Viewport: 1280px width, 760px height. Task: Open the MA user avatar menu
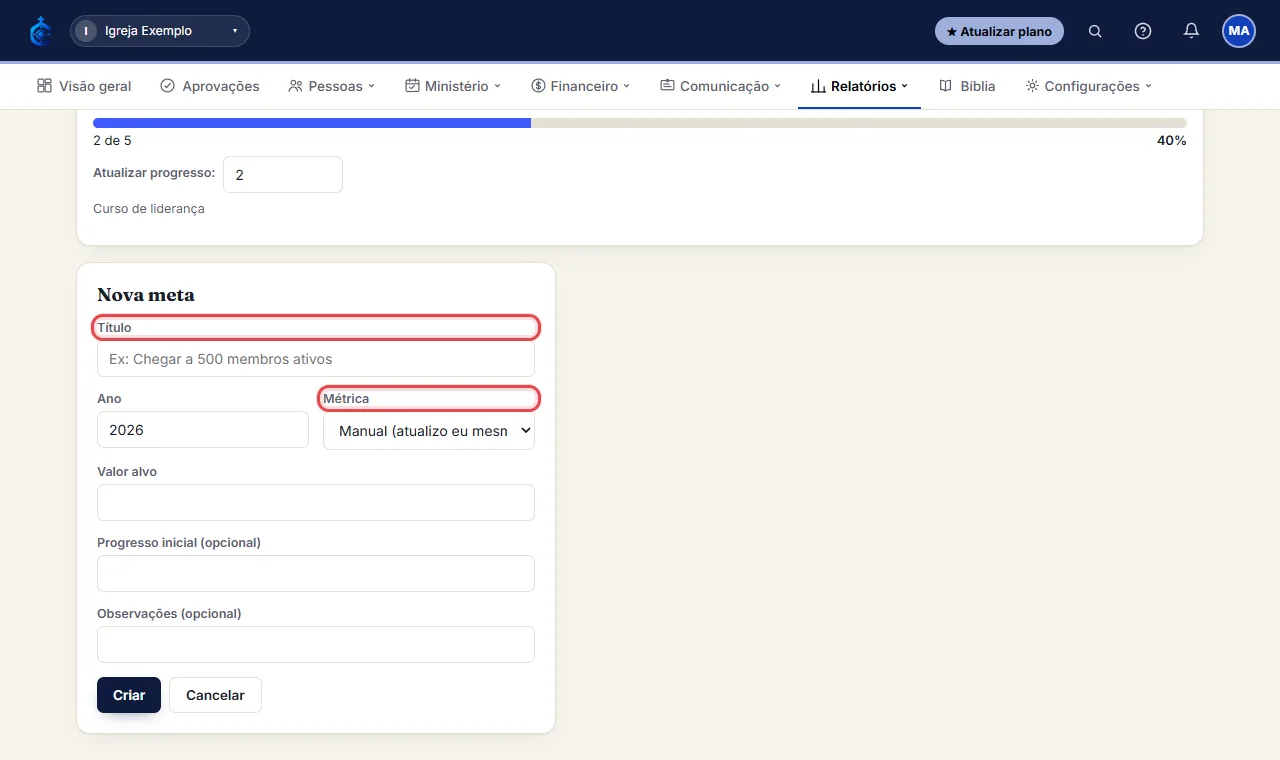[x=1239, y=31]
